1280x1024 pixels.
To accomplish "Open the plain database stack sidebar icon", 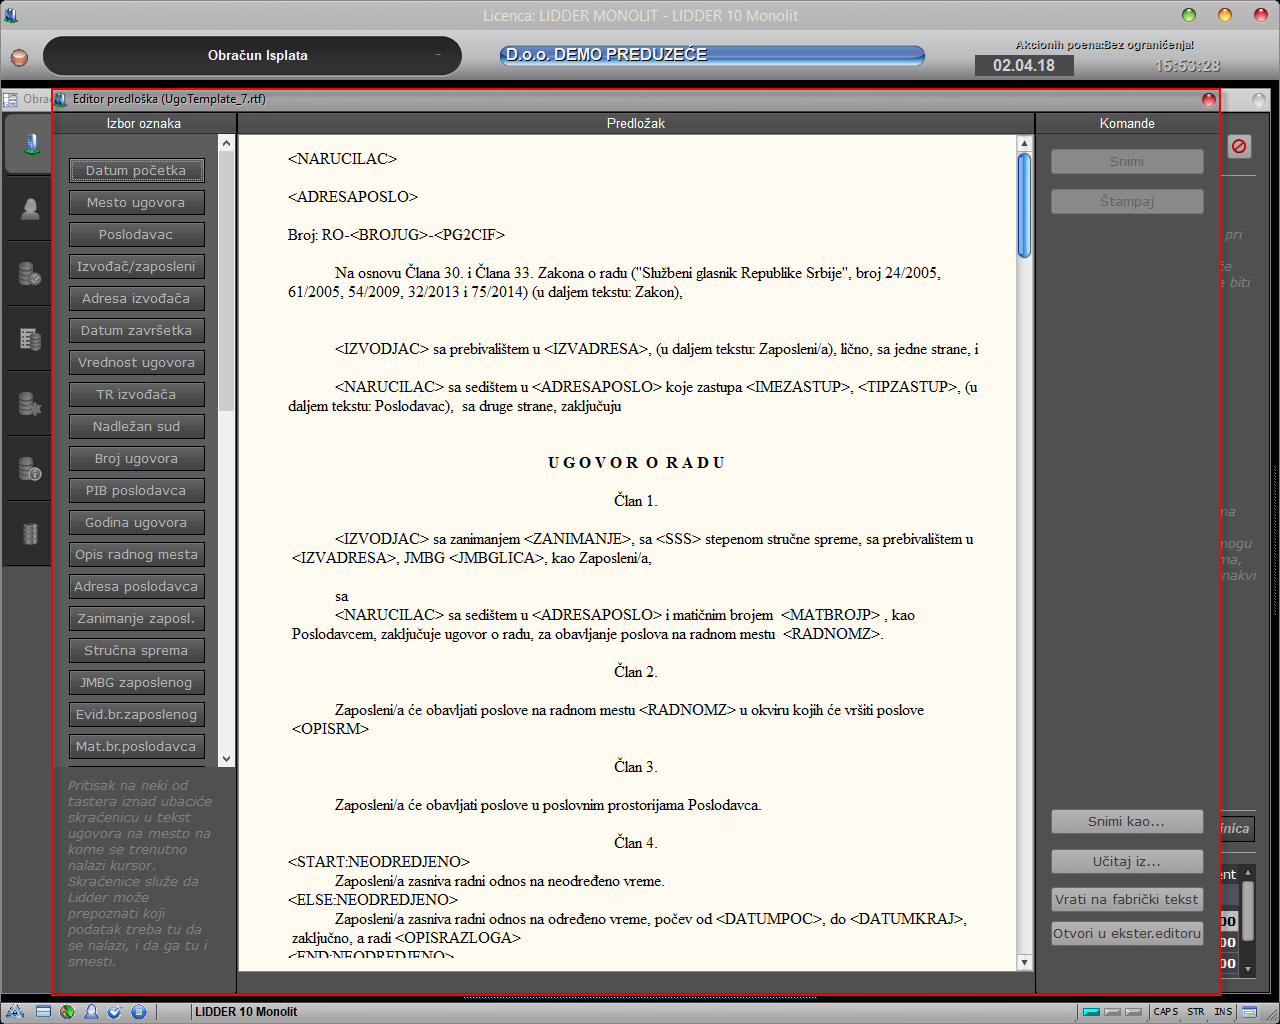I will pos(30,533).
